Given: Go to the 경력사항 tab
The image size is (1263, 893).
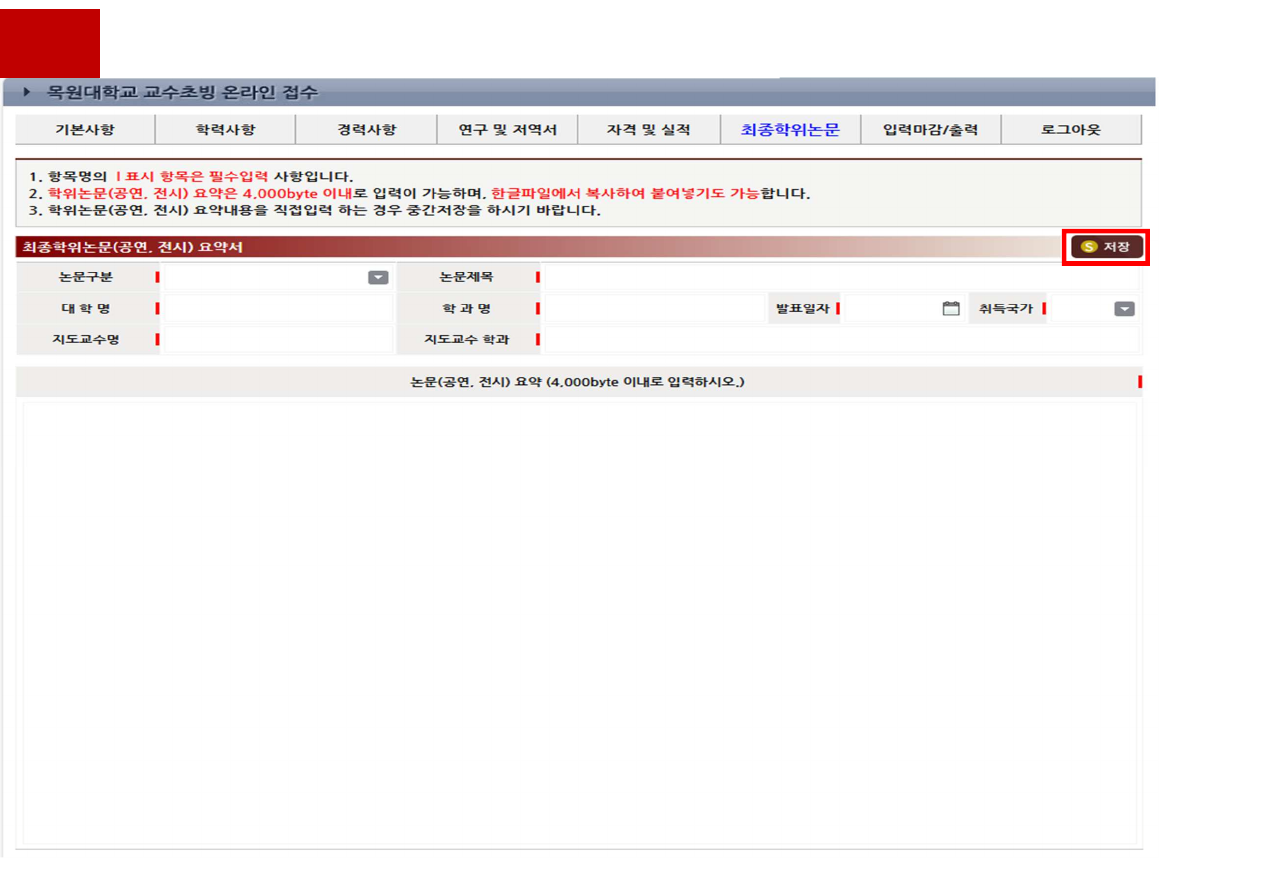Looking at the screenshot, I should 366,130.
